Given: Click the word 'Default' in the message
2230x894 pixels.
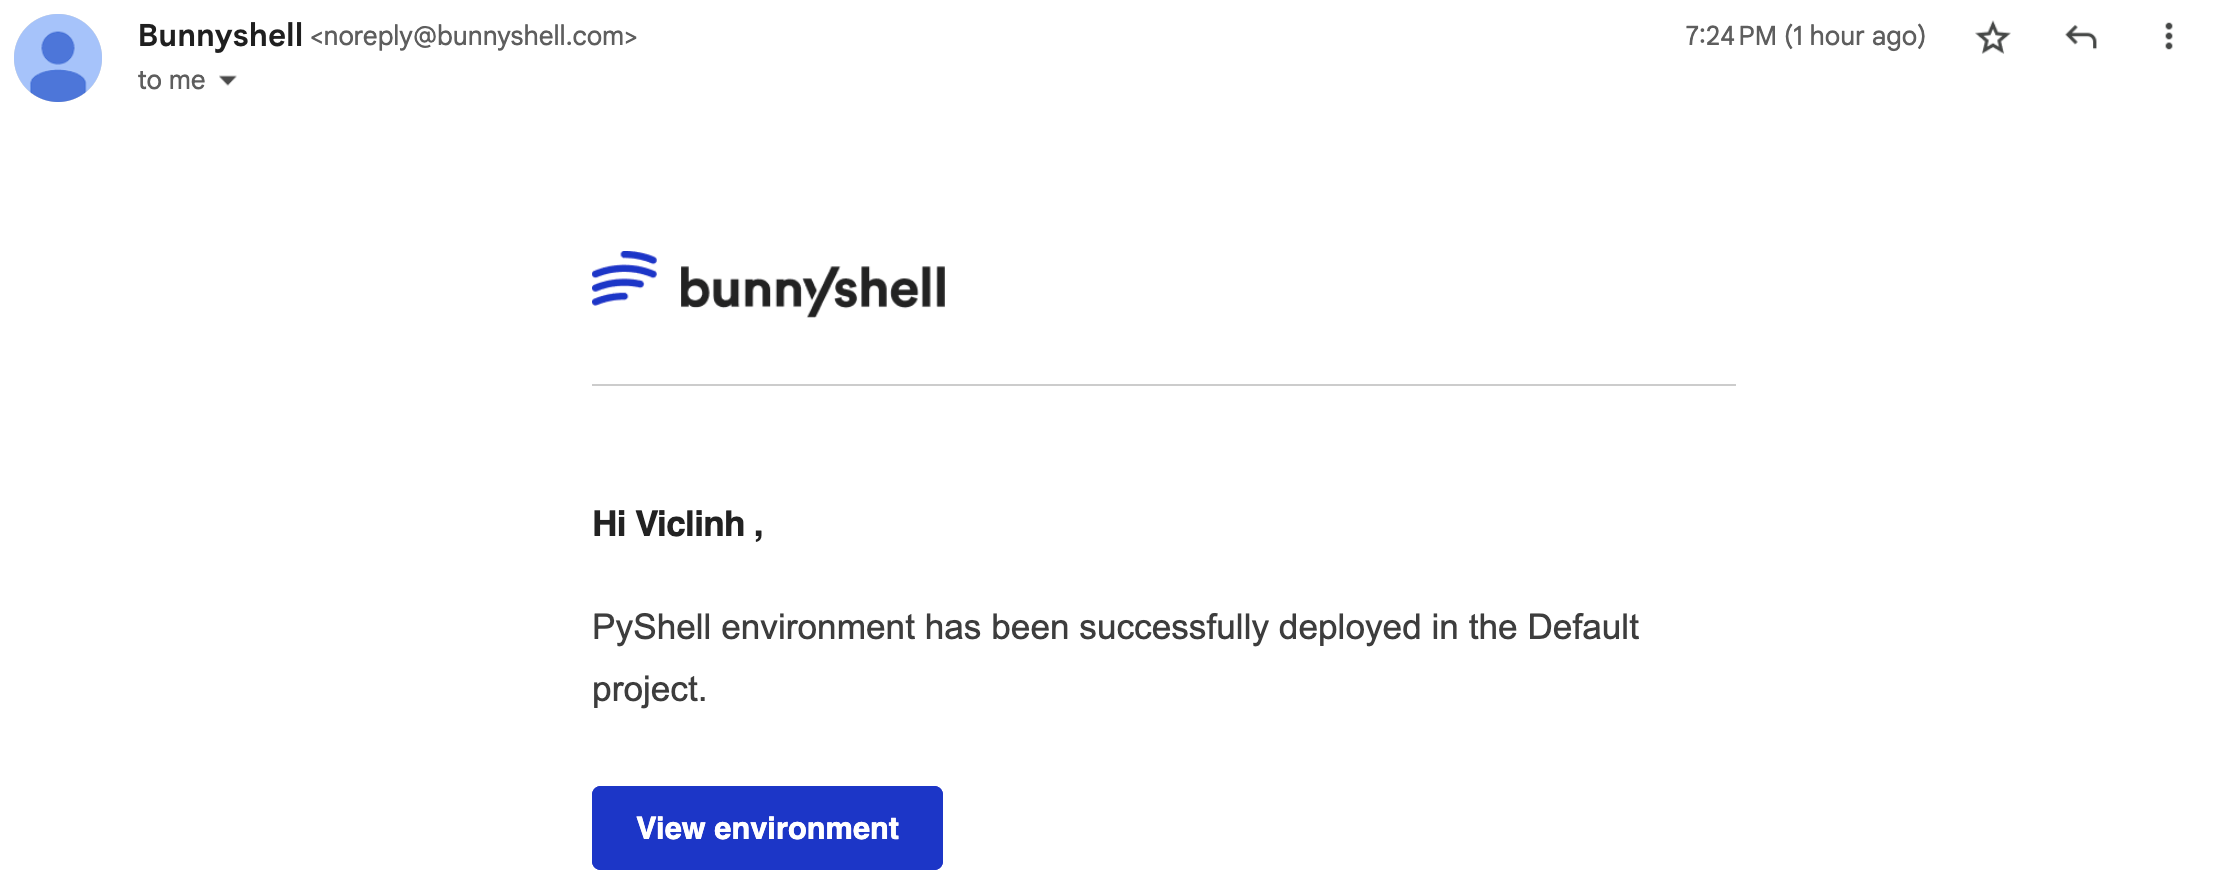Looking at the screenshot, I should coord(1582,628).
